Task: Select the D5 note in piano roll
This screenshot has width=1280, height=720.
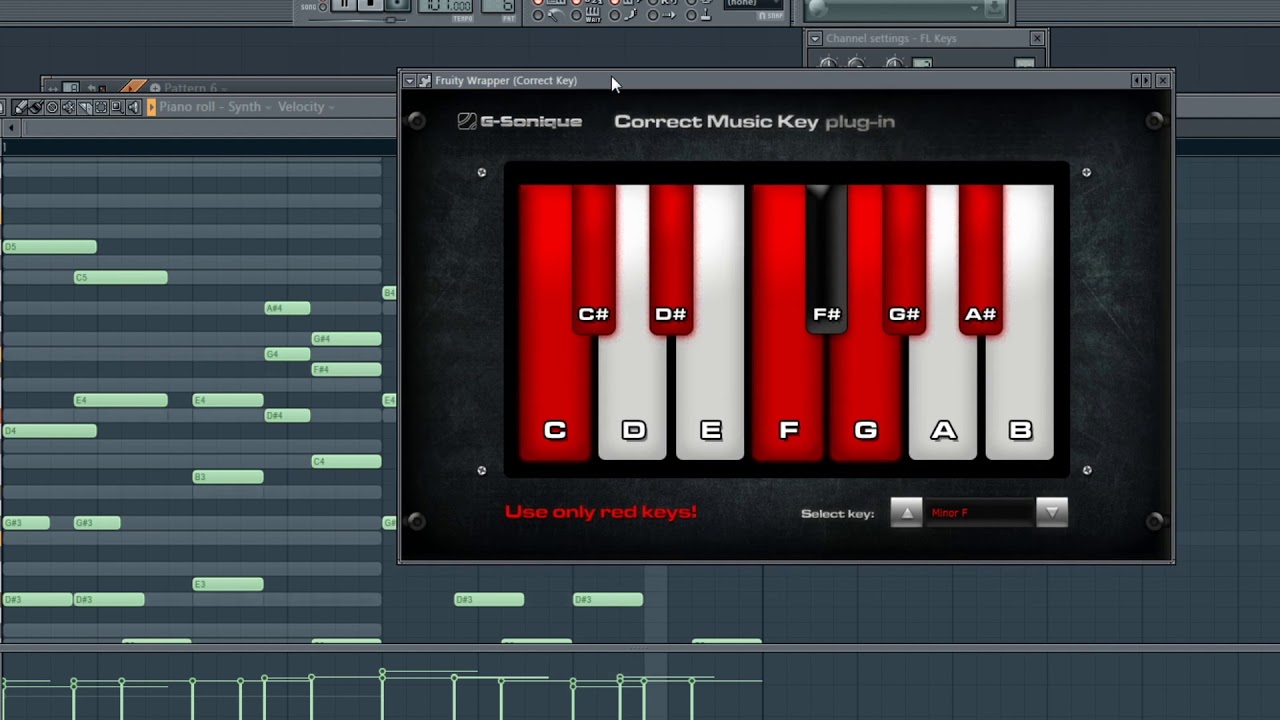Action: 50,247
